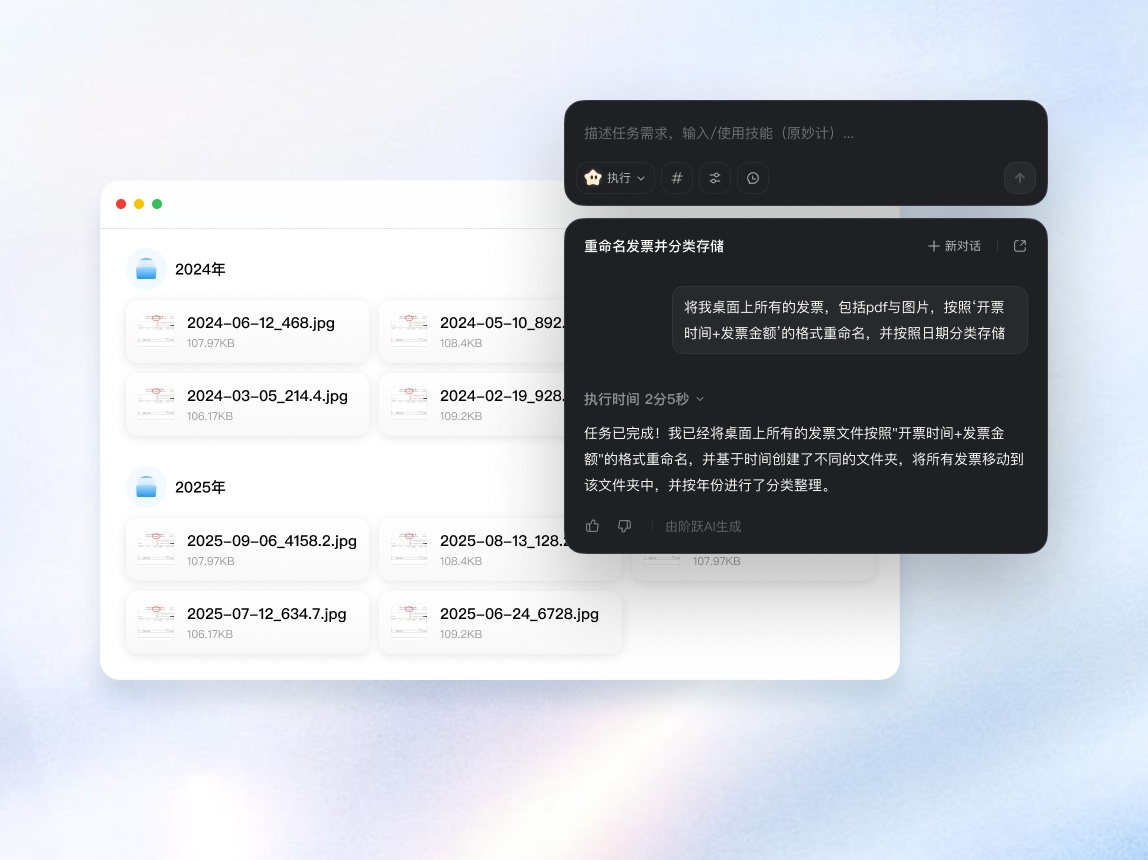Image resolution: width=1148 pixels, height=860 pixels.
Task: Open the skill settings sliders icon
Action: click(715, 177)
